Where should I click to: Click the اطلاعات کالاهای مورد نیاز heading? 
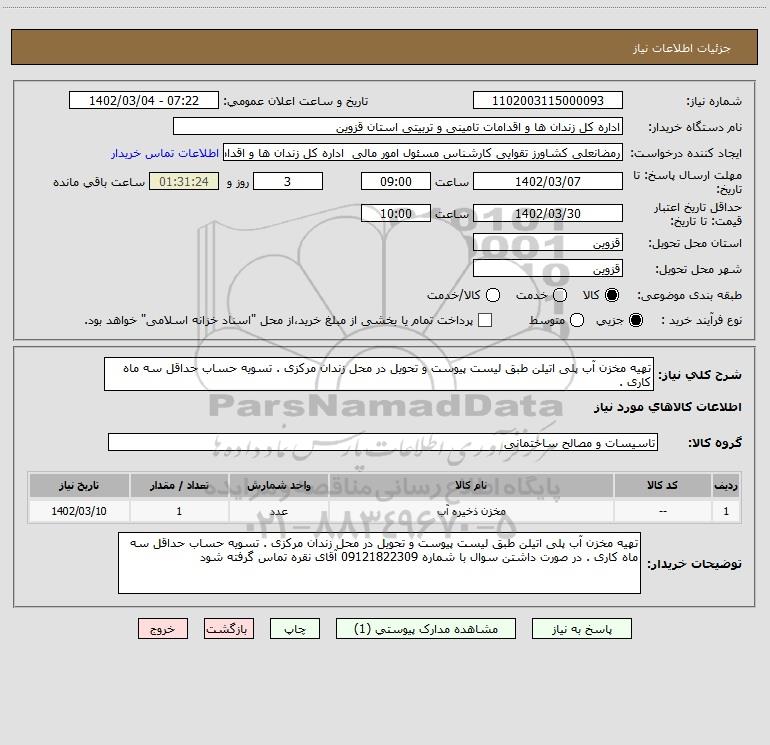coord(667,407)
